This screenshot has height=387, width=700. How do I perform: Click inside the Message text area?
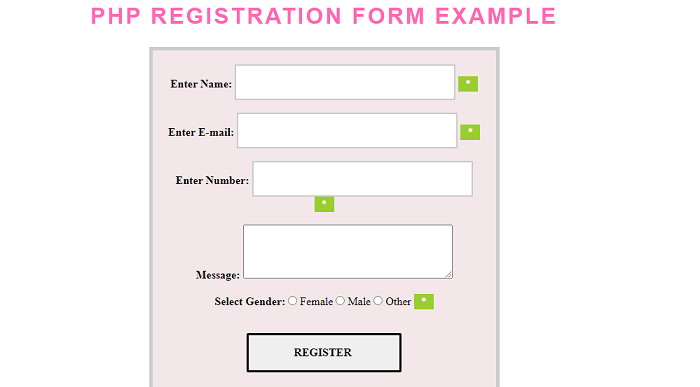click(x=348, y=252)
